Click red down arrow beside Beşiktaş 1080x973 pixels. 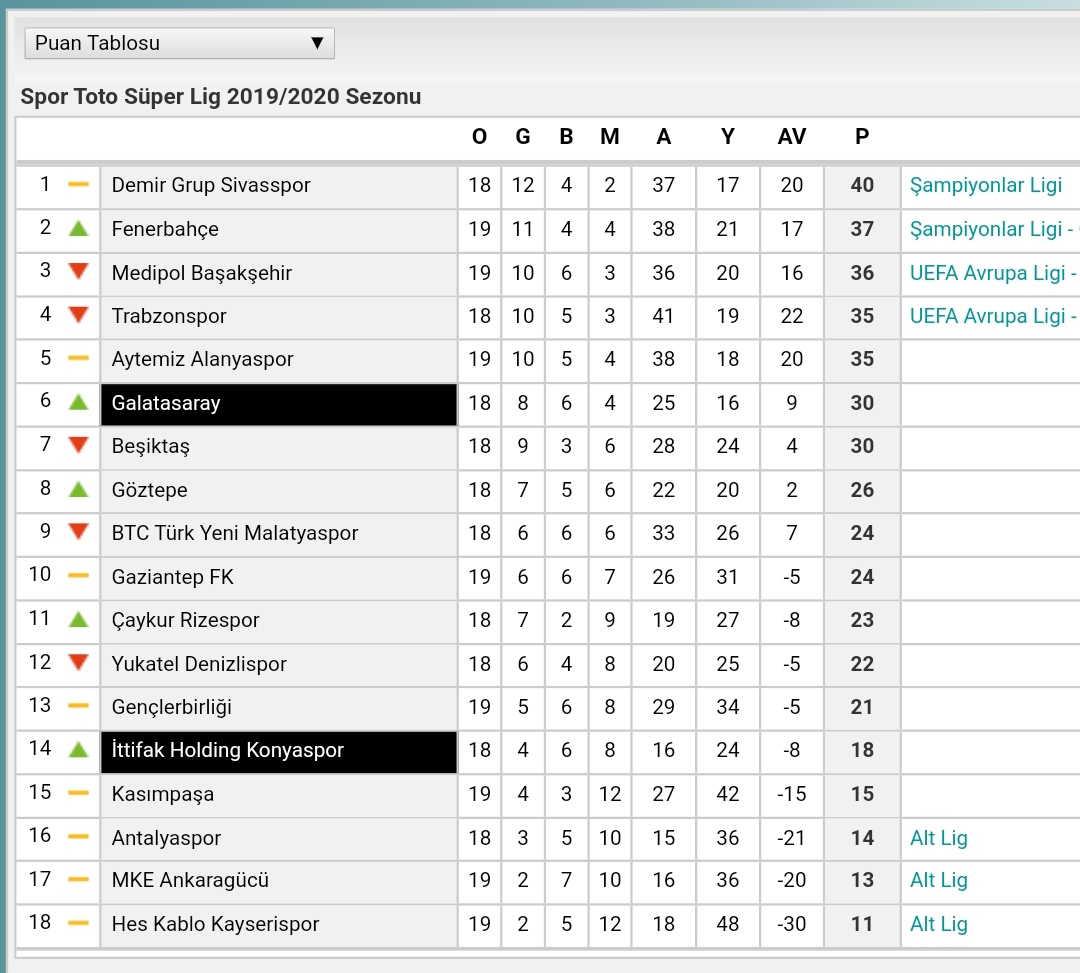(79, 446)
